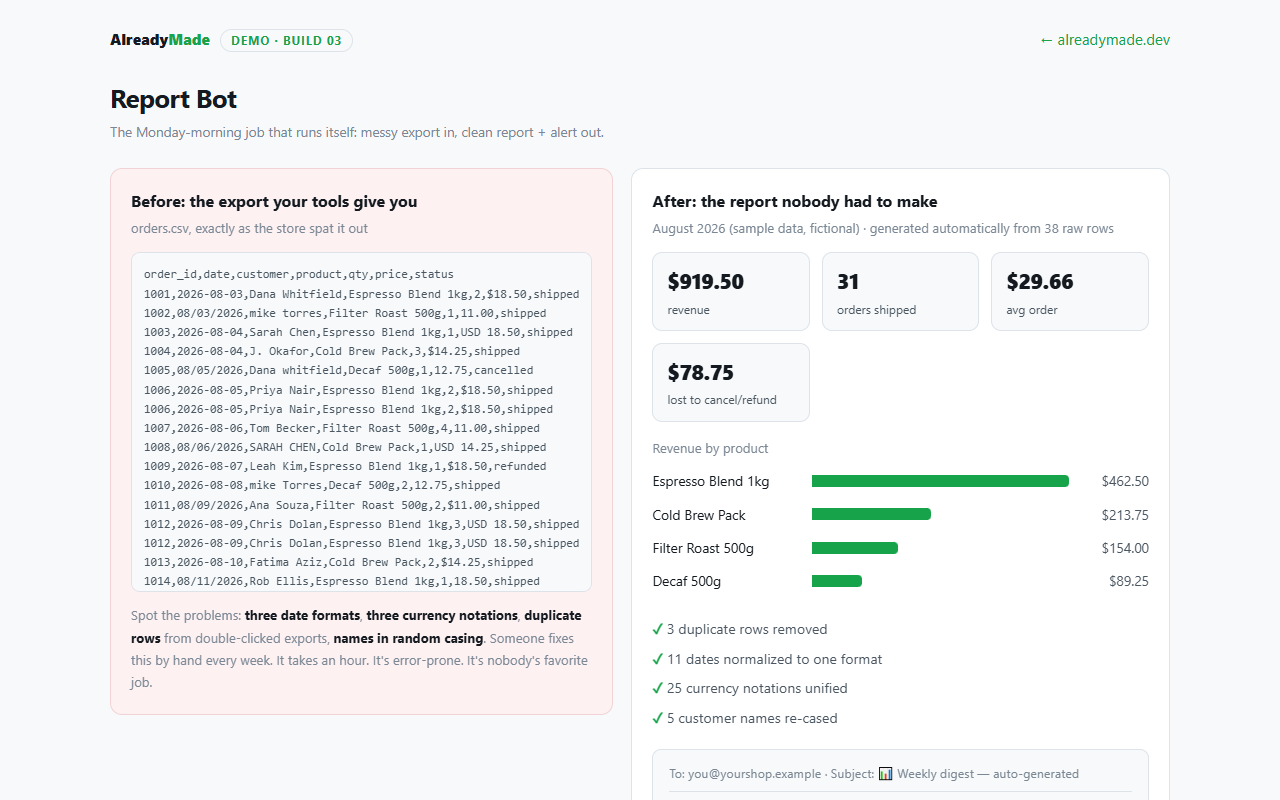
Task: Click the August 2026 sample data caption
Action: [883, 228]
